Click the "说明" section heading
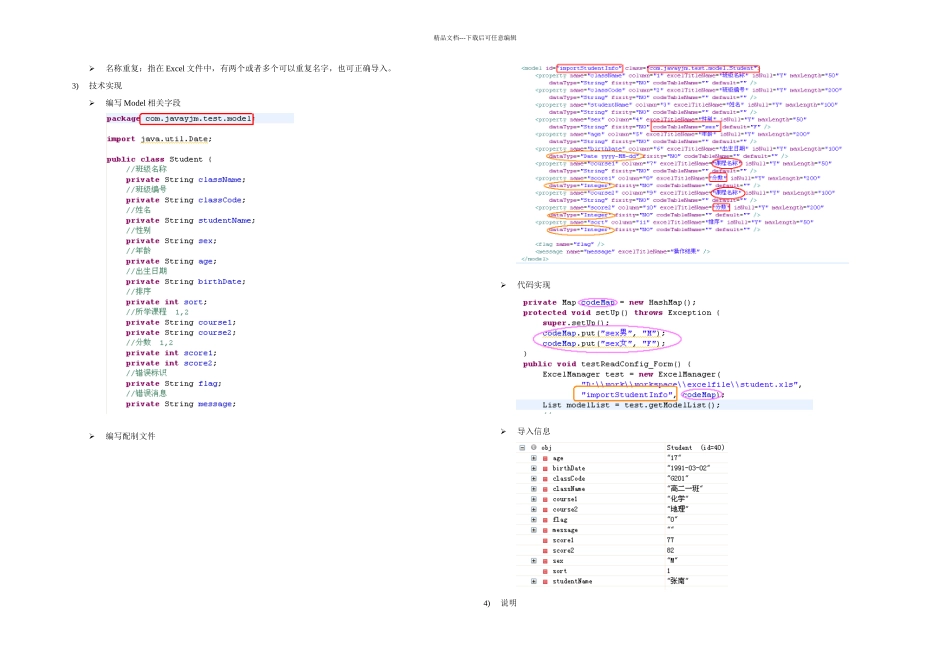Screen dimensions: 950x672 click(509, 603)
